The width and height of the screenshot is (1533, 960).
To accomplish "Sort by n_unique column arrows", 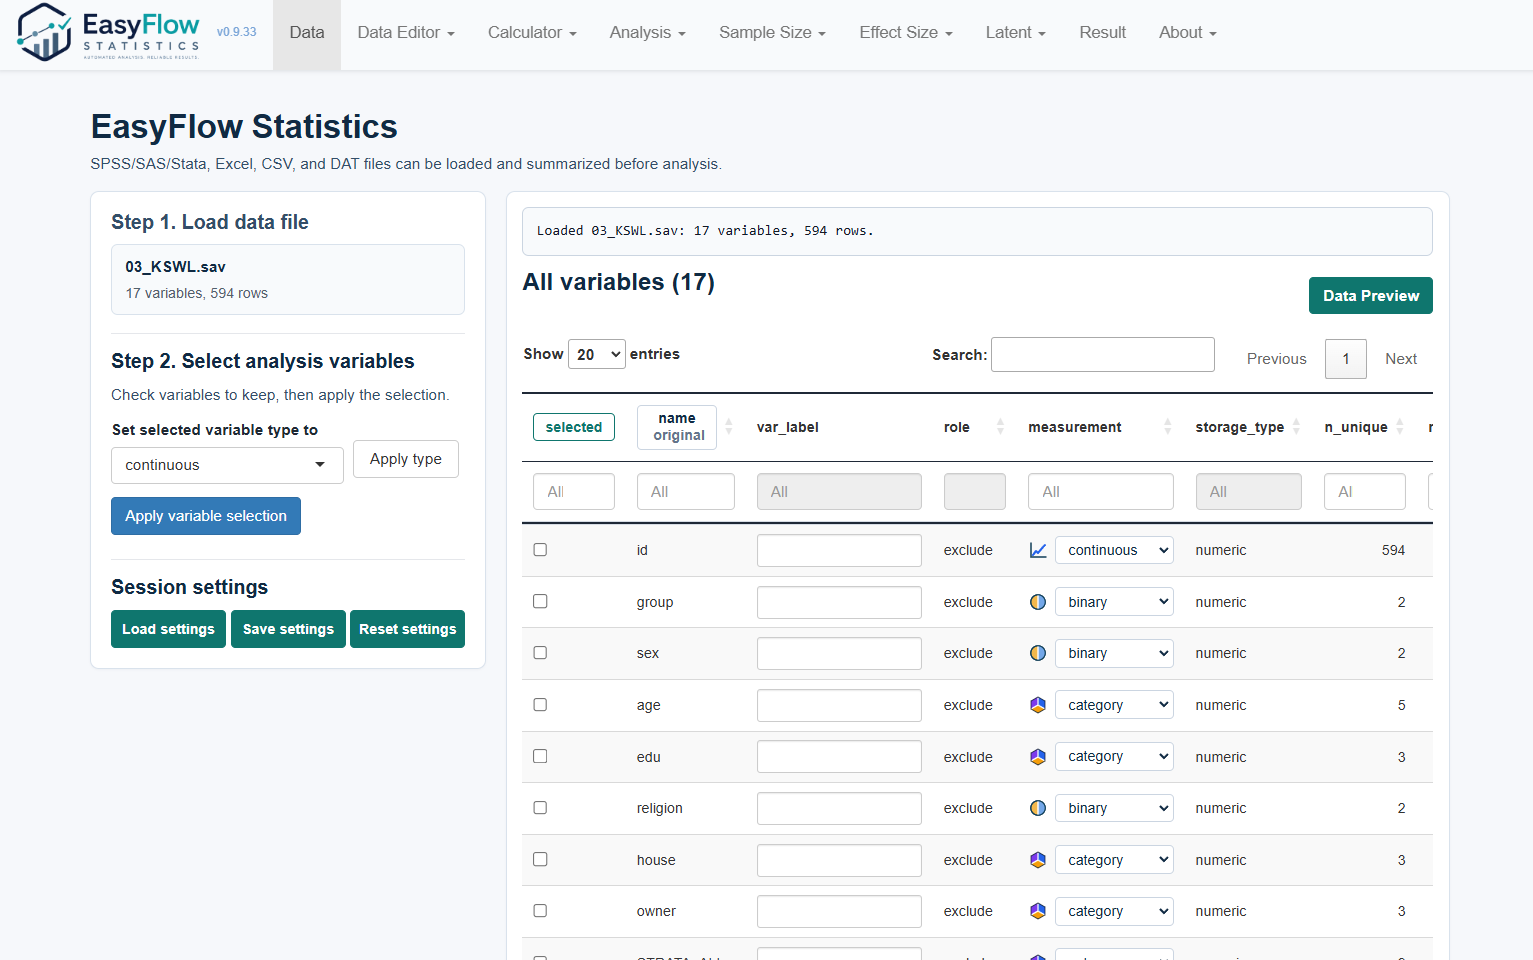I will (1400, 427).
